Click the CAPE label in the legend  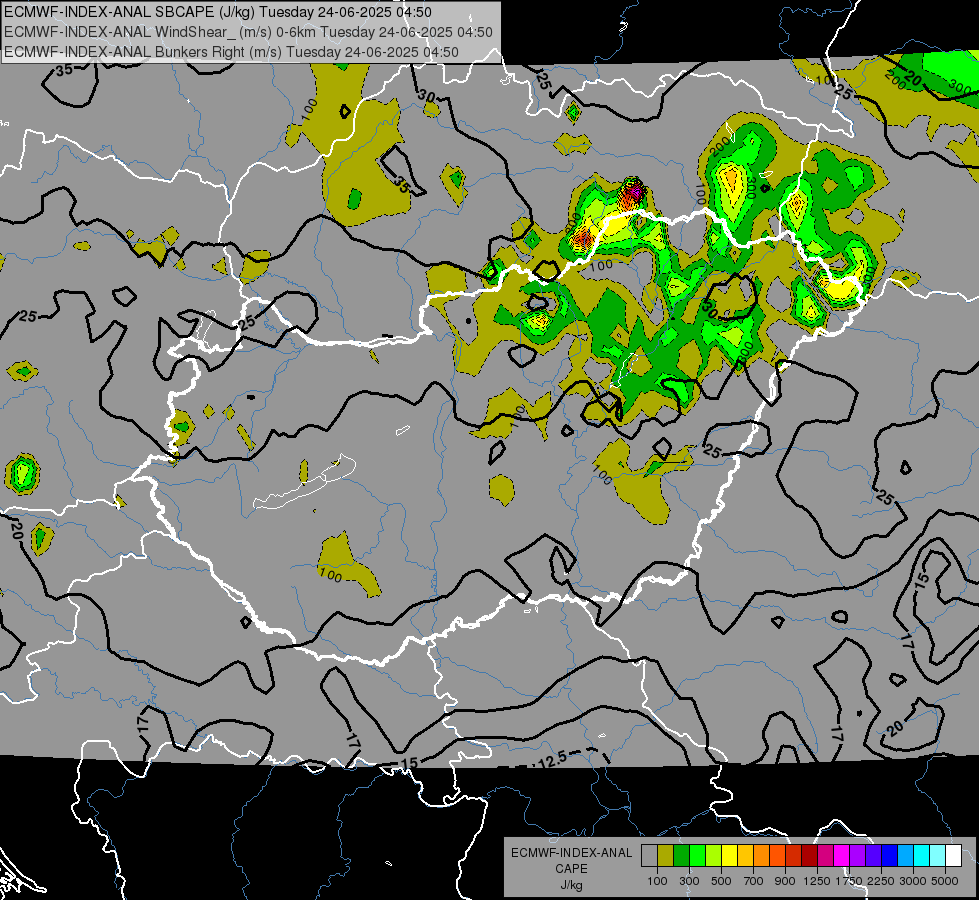point(571,869)
